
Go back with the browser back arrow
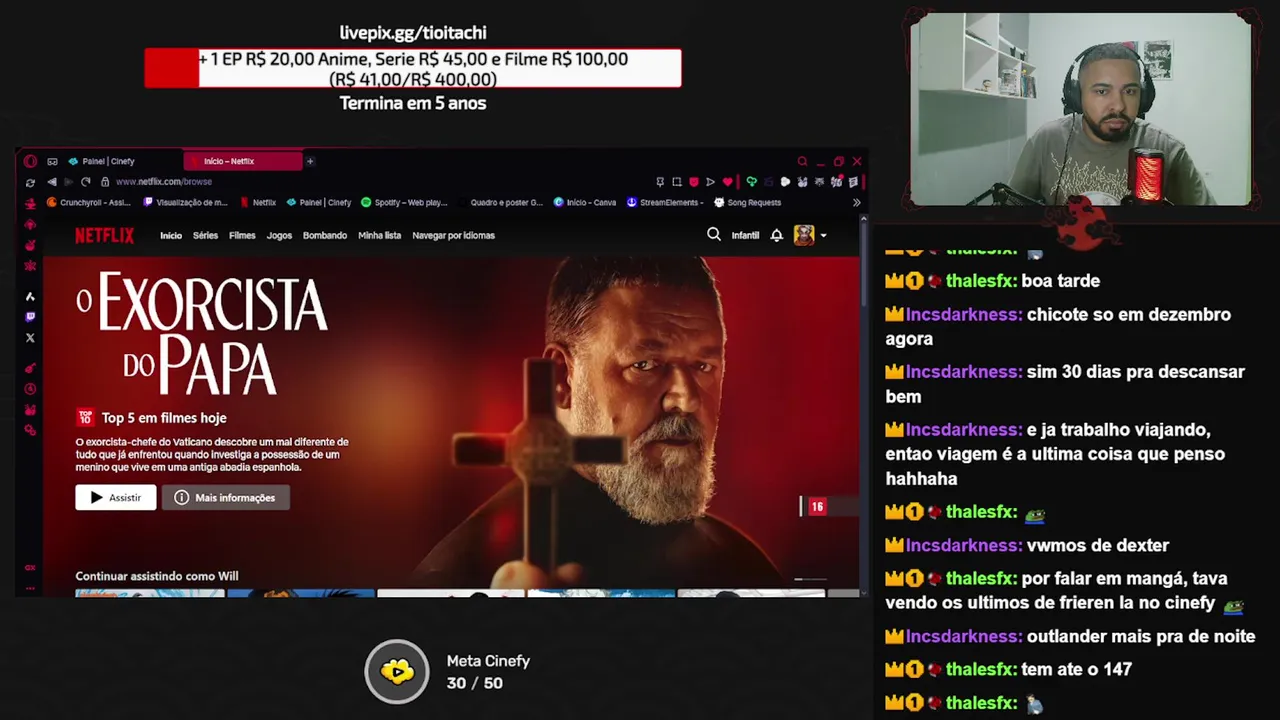click(x=52, y=182)
